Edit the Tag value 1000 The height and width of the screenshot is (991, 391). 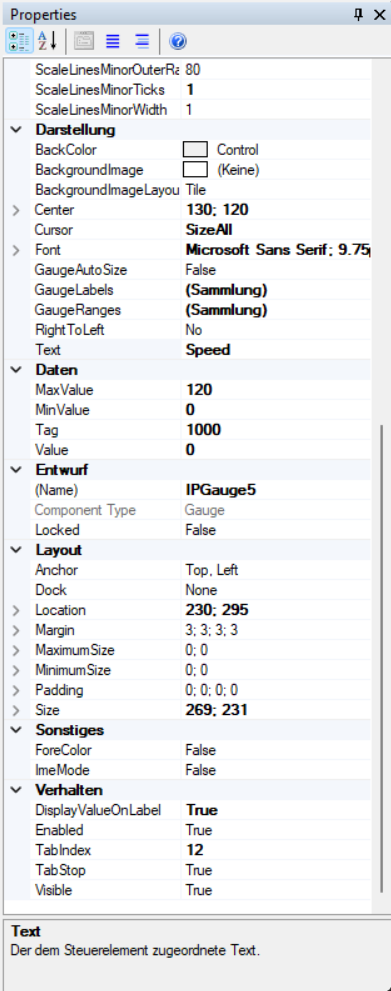pos(203,430)
